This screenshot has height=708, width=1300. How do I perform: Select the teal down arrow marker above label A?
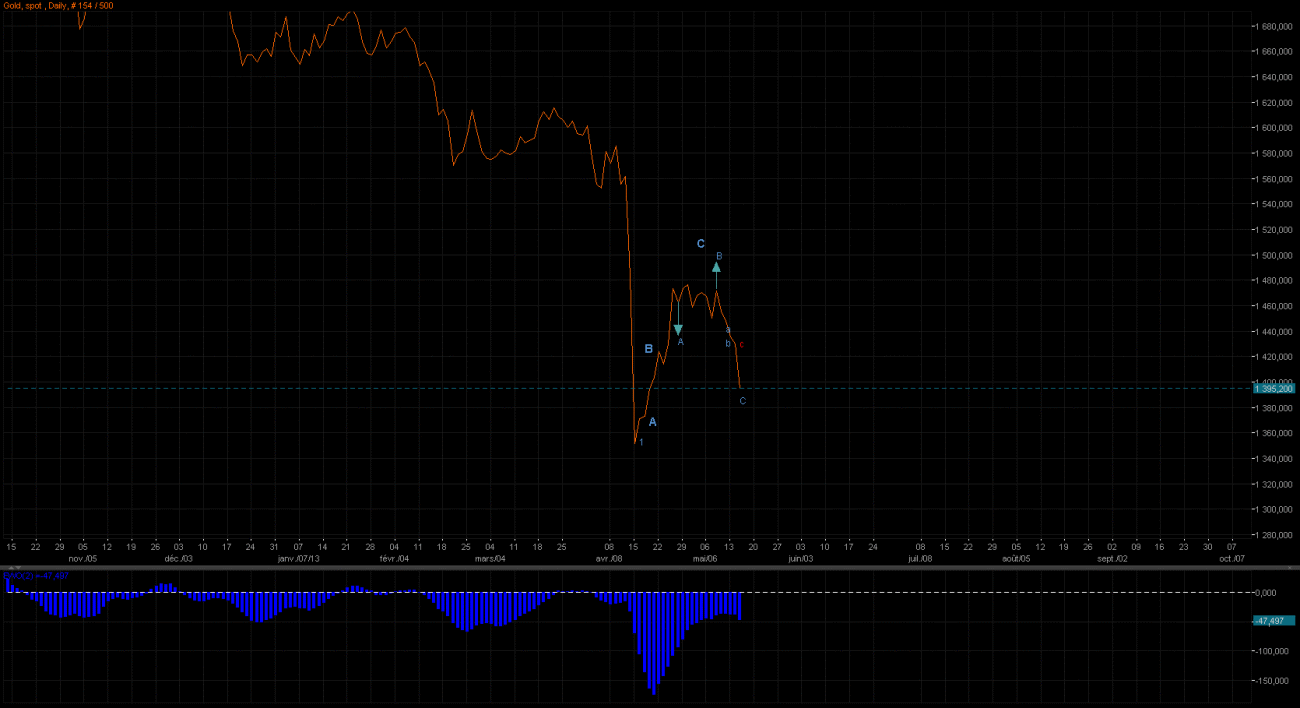(x=678, y=329)
